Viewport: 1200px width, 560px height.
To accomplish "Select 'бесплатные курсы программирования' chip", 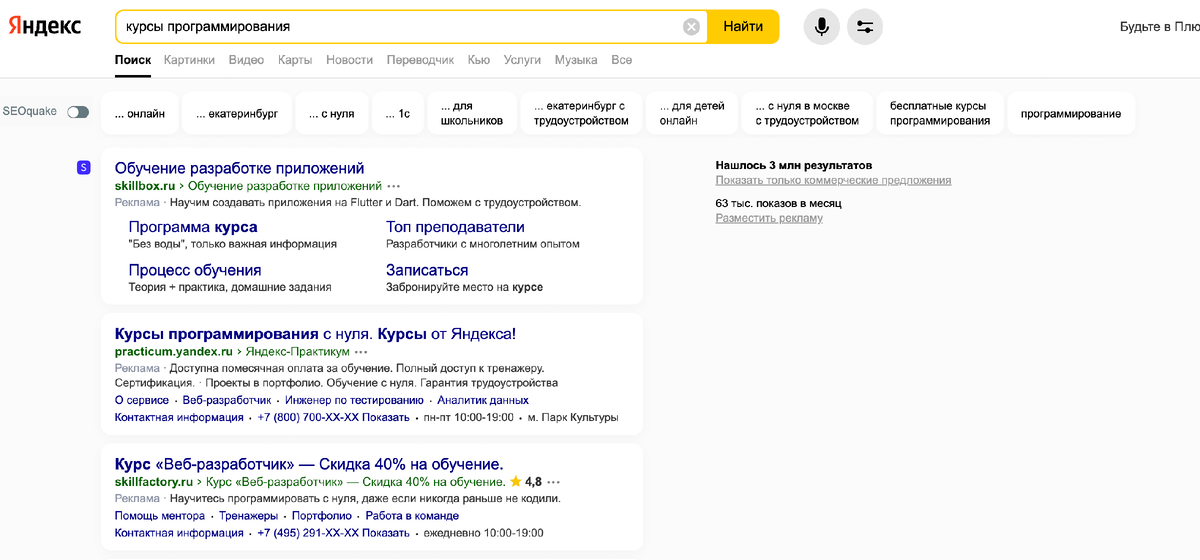I will (940, 113).
